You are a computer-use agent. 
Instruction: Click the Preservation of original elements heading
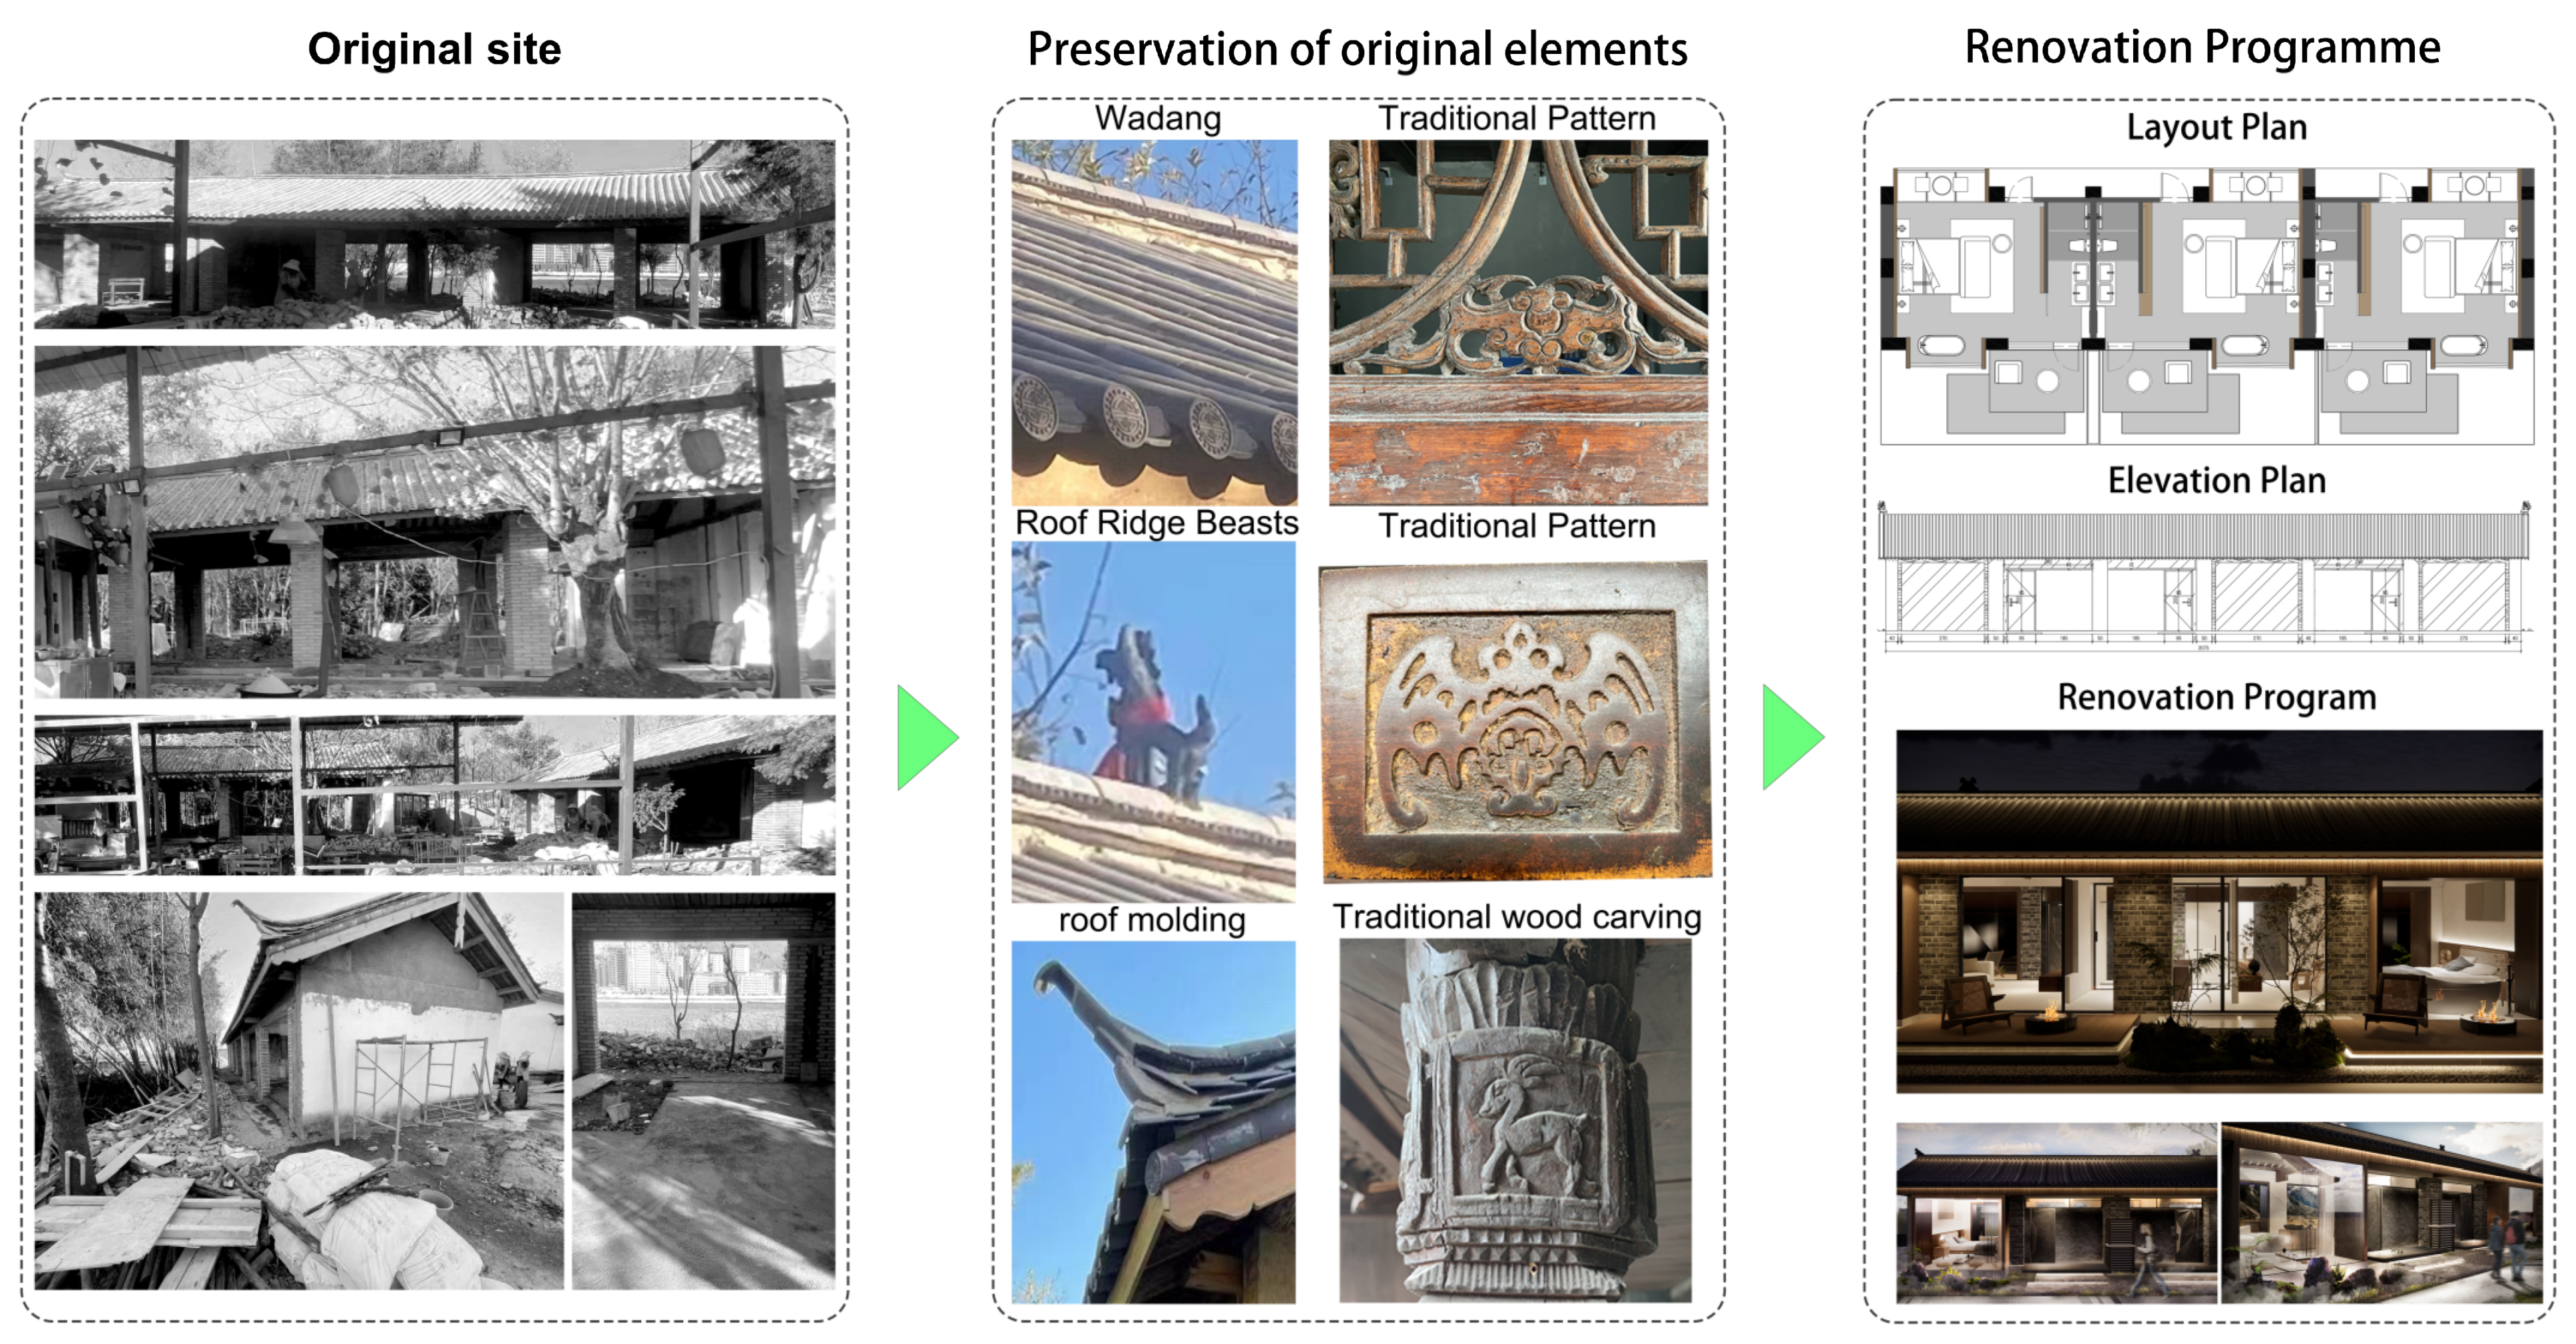click(x=1357, y=49)
